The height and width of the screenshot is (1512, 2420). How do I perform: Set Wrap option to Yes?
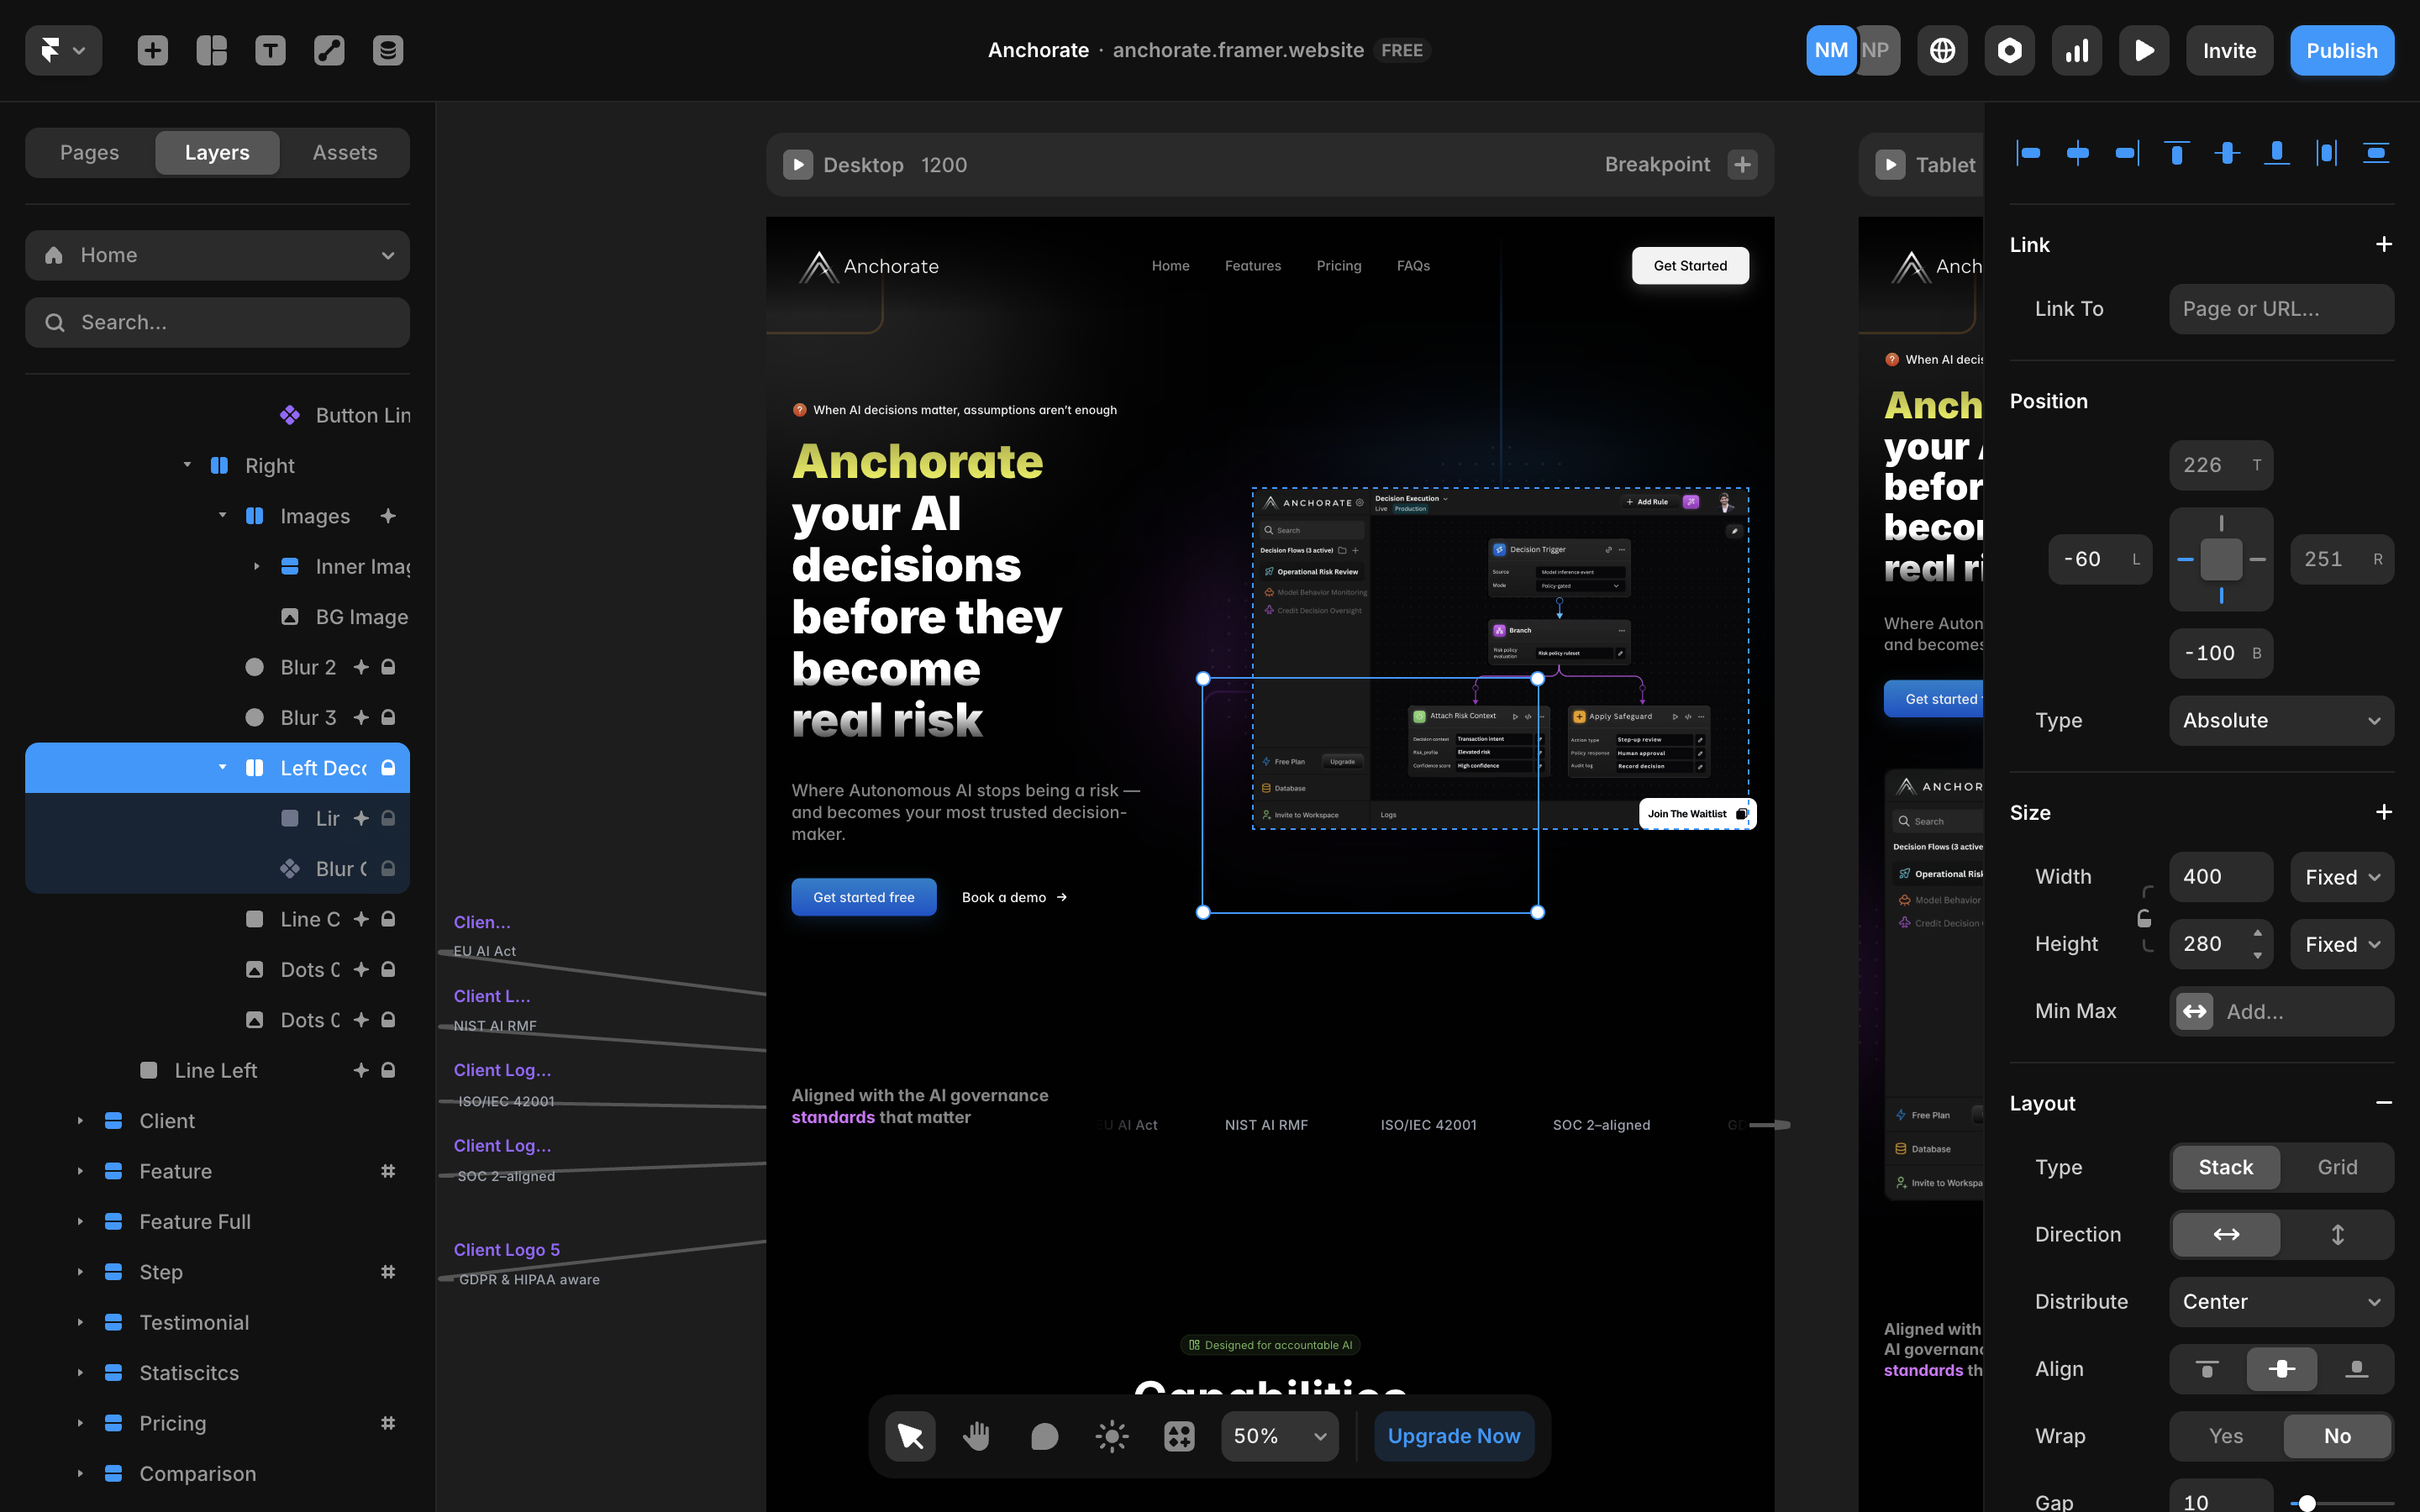tap(2225, 1436)
